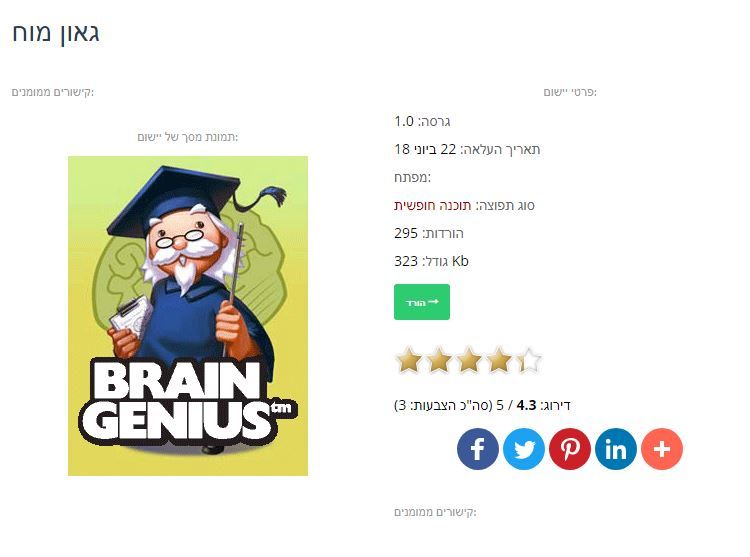This screenshot has height=557, width=750.
Task: Share the app on Facebook
Action: 477,448
